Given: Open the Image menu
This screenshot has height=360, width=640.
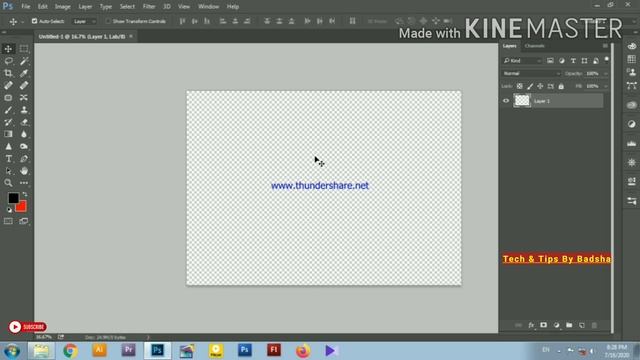Looking at the screenshot, I should (x=62, y=7).
